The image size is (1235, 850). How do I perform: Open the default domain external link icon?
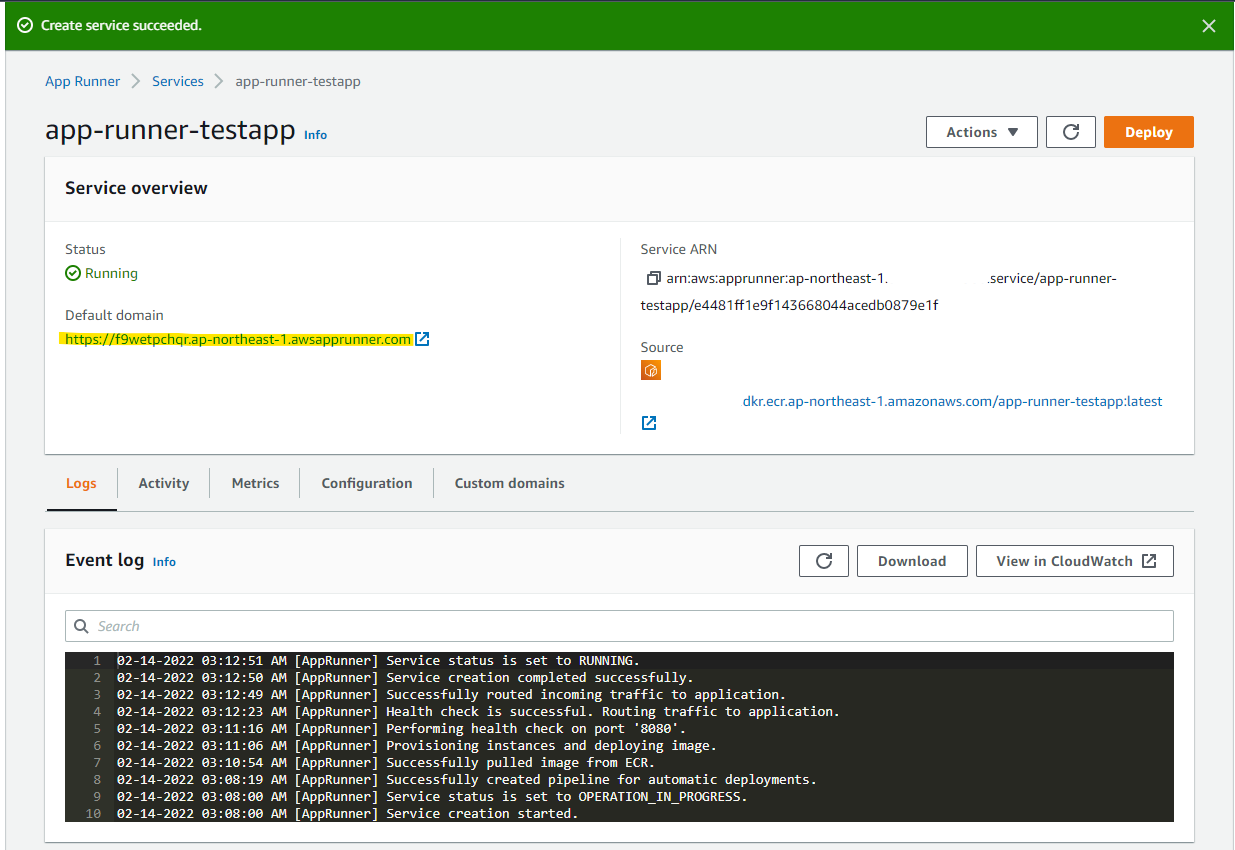422,339
